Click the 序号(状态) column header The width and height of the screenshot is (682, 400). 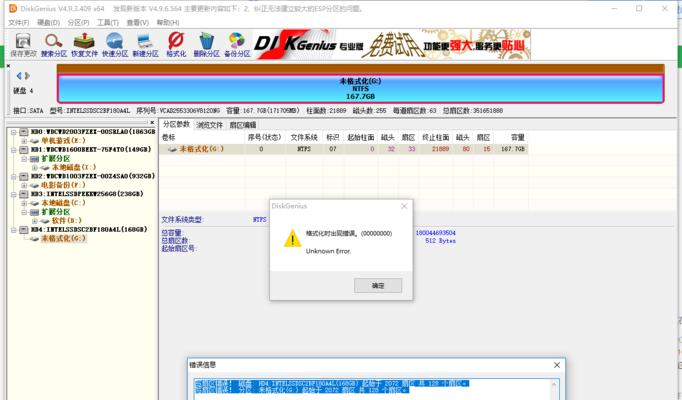tap(264, 137)
